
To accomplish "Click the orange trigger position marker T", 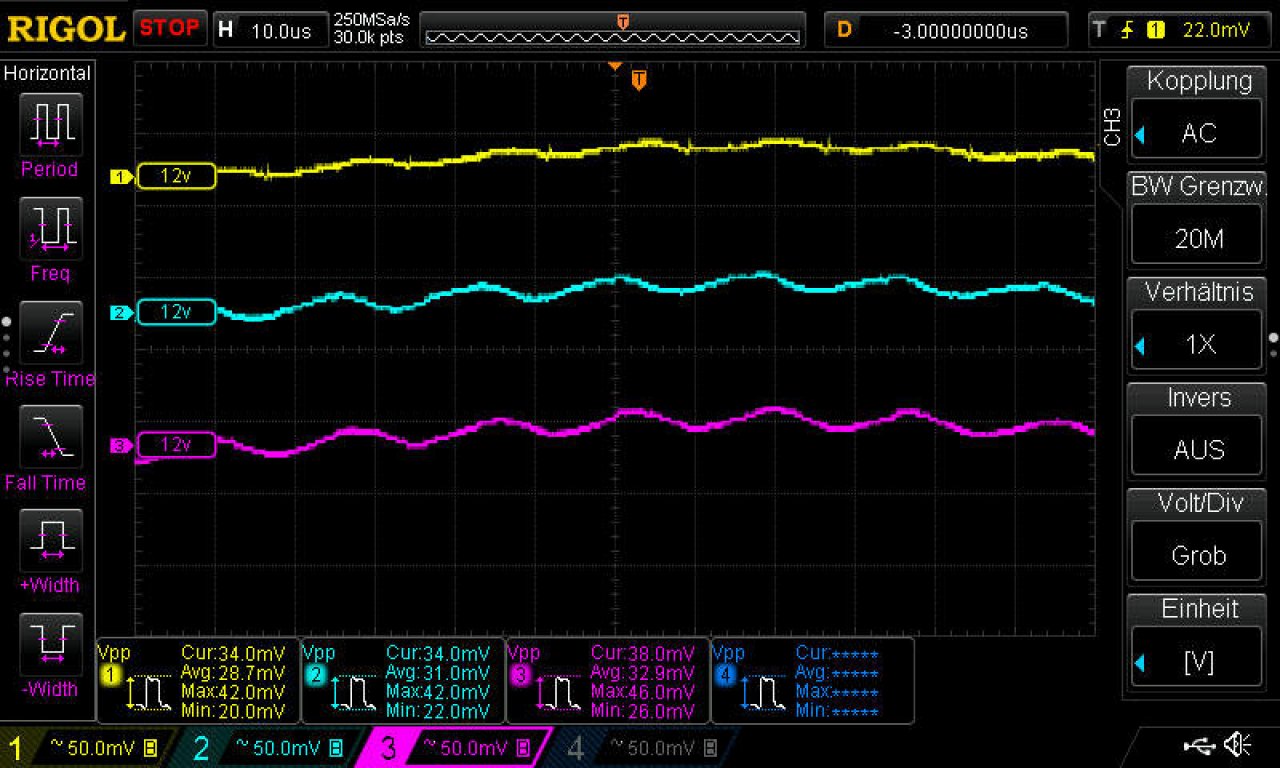I will (639, 80).
